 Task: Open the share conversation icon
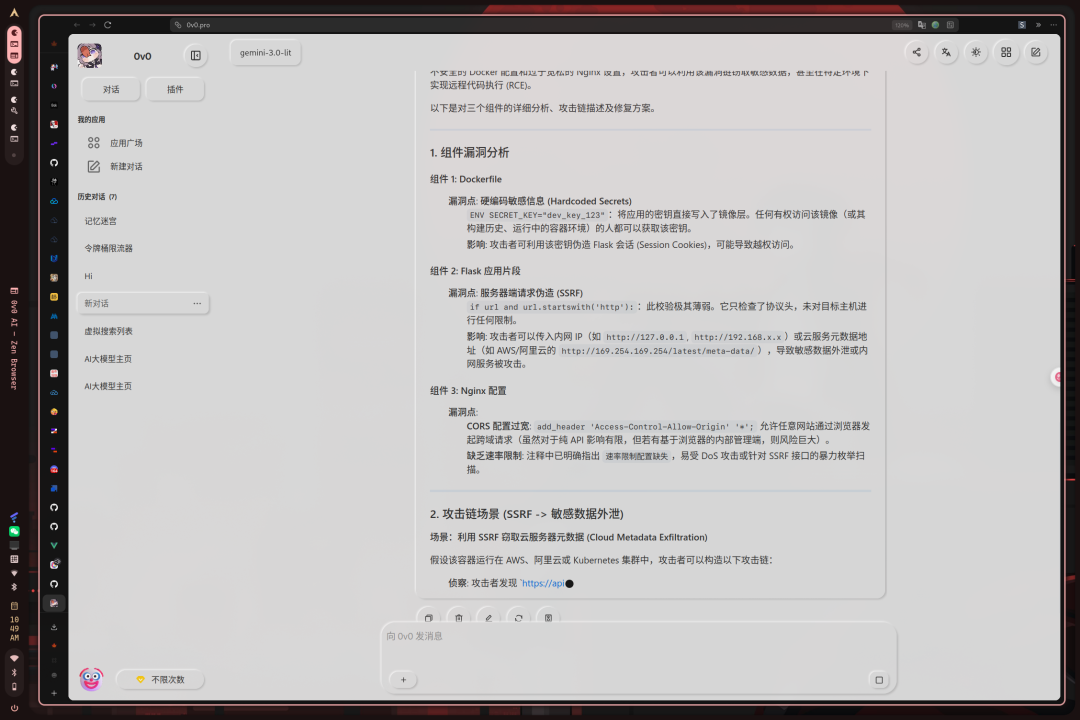(917, 52)
